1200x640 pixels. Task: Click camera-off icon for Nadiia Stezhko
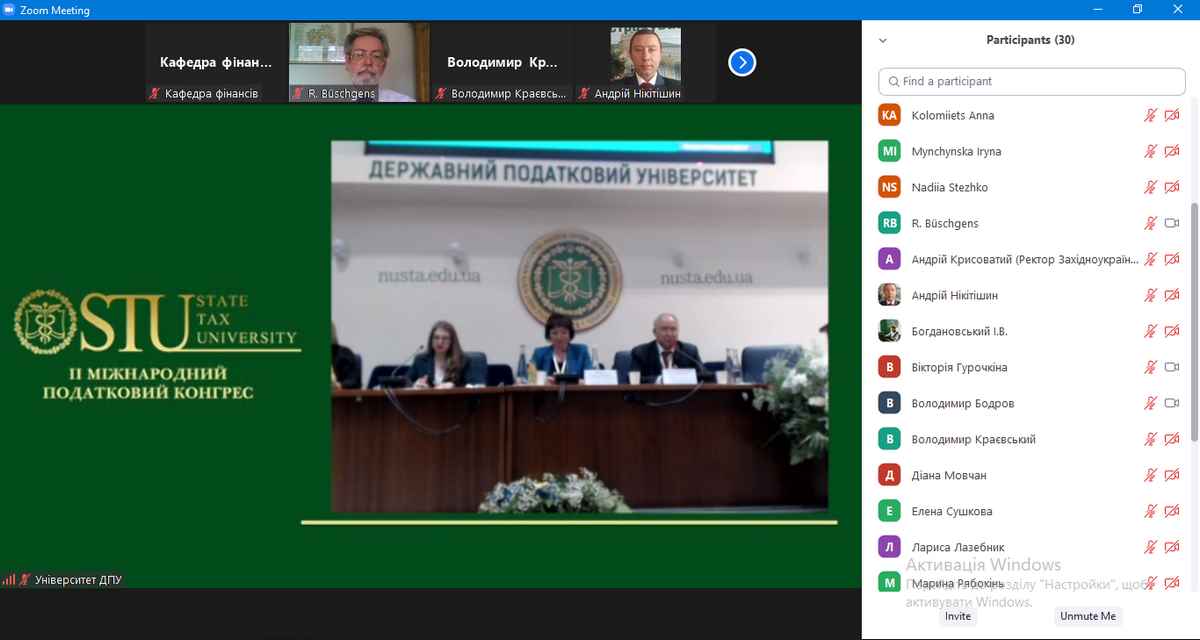(x=1172, y=188)
